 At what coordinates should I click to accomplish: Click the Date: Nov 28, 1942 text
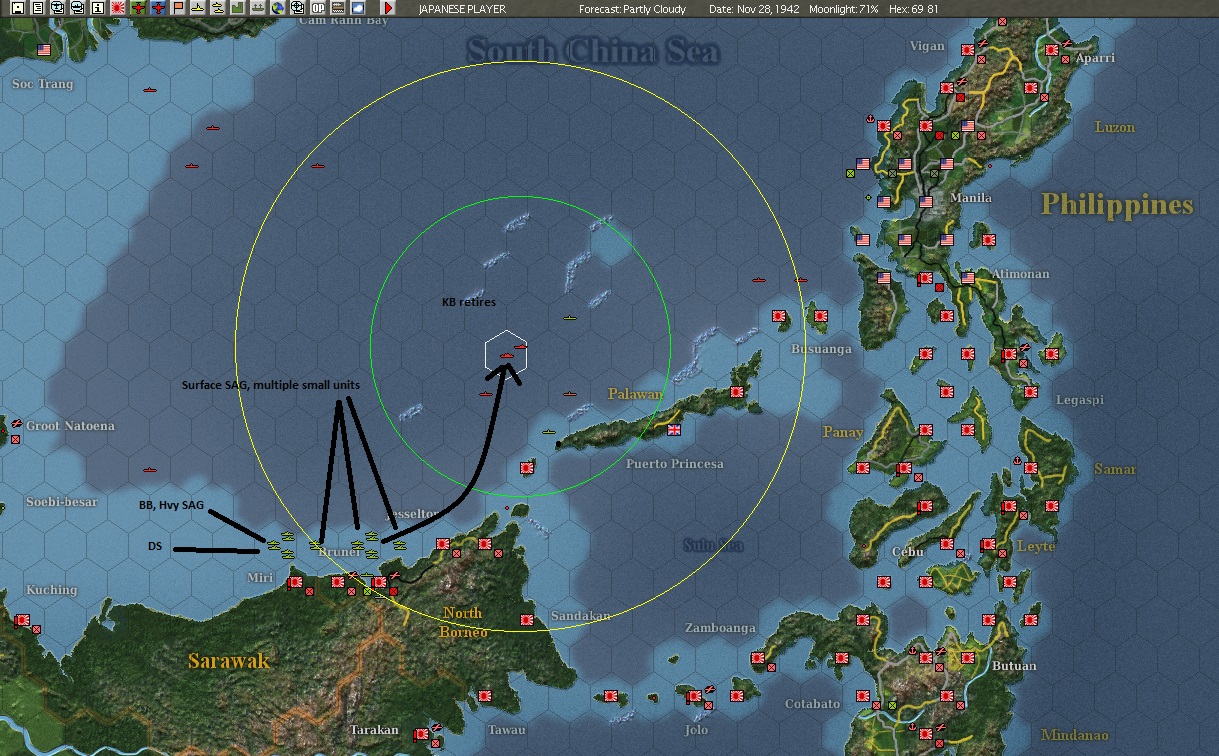(754, 9)
